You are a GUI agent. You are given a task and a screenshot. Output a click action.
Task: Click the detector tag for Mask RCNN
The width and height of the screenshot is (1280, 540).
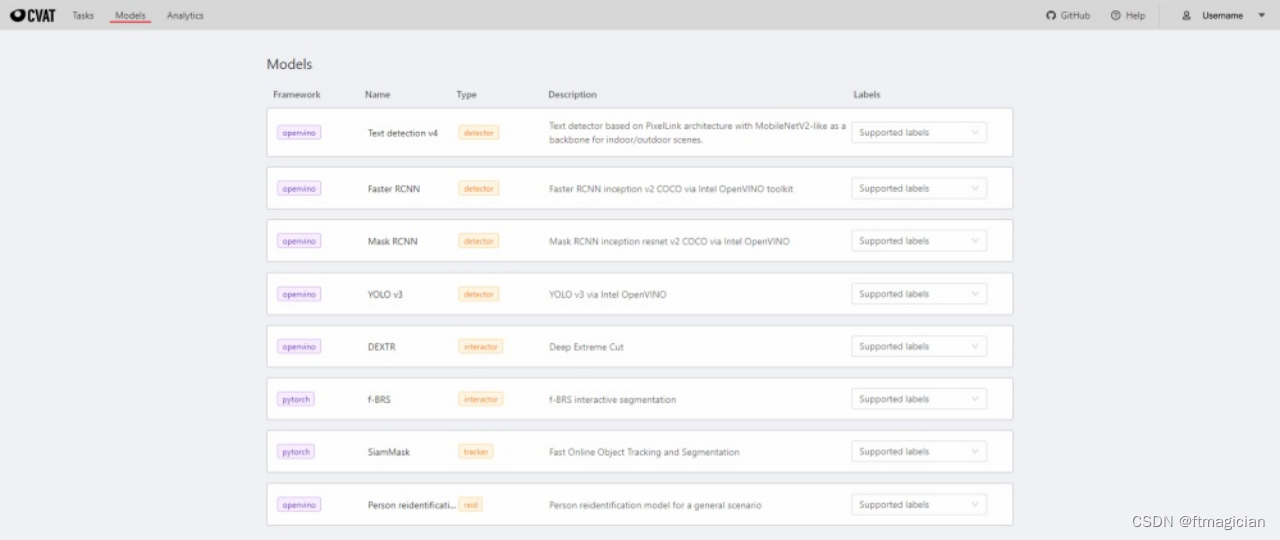click(479, 241)
